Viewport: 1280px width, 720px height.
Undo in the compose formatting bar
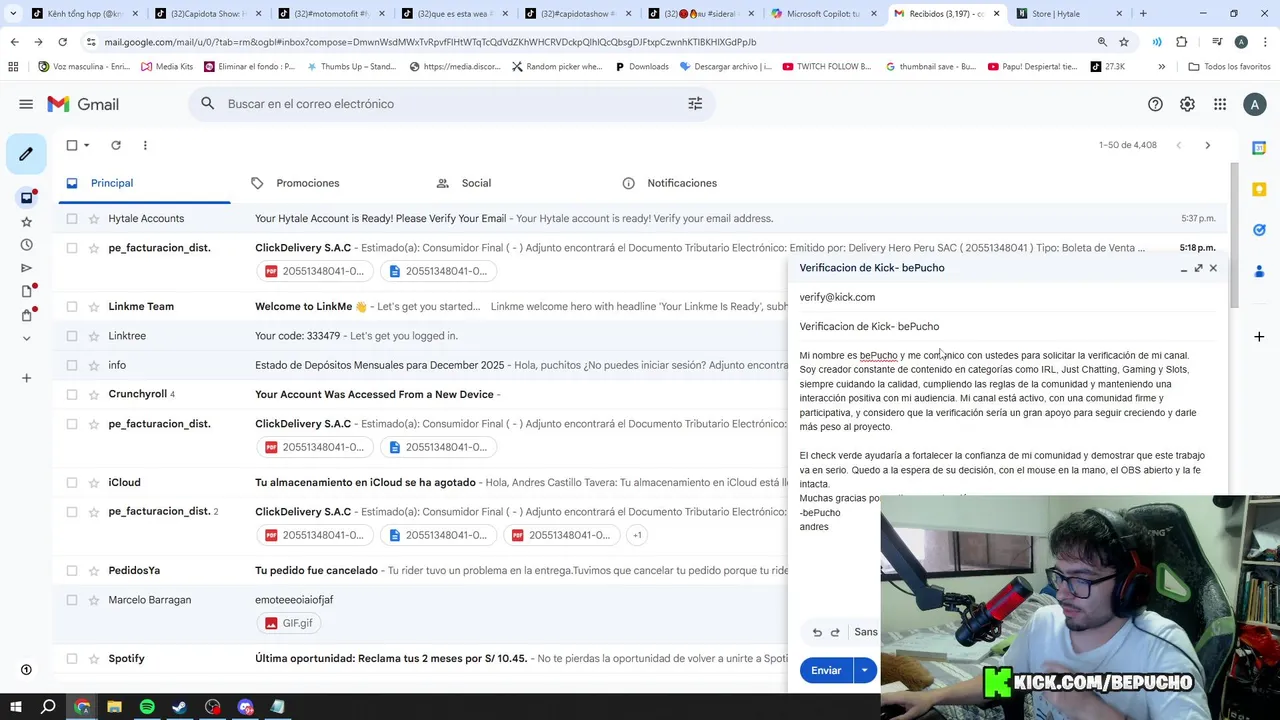[817, 632]
